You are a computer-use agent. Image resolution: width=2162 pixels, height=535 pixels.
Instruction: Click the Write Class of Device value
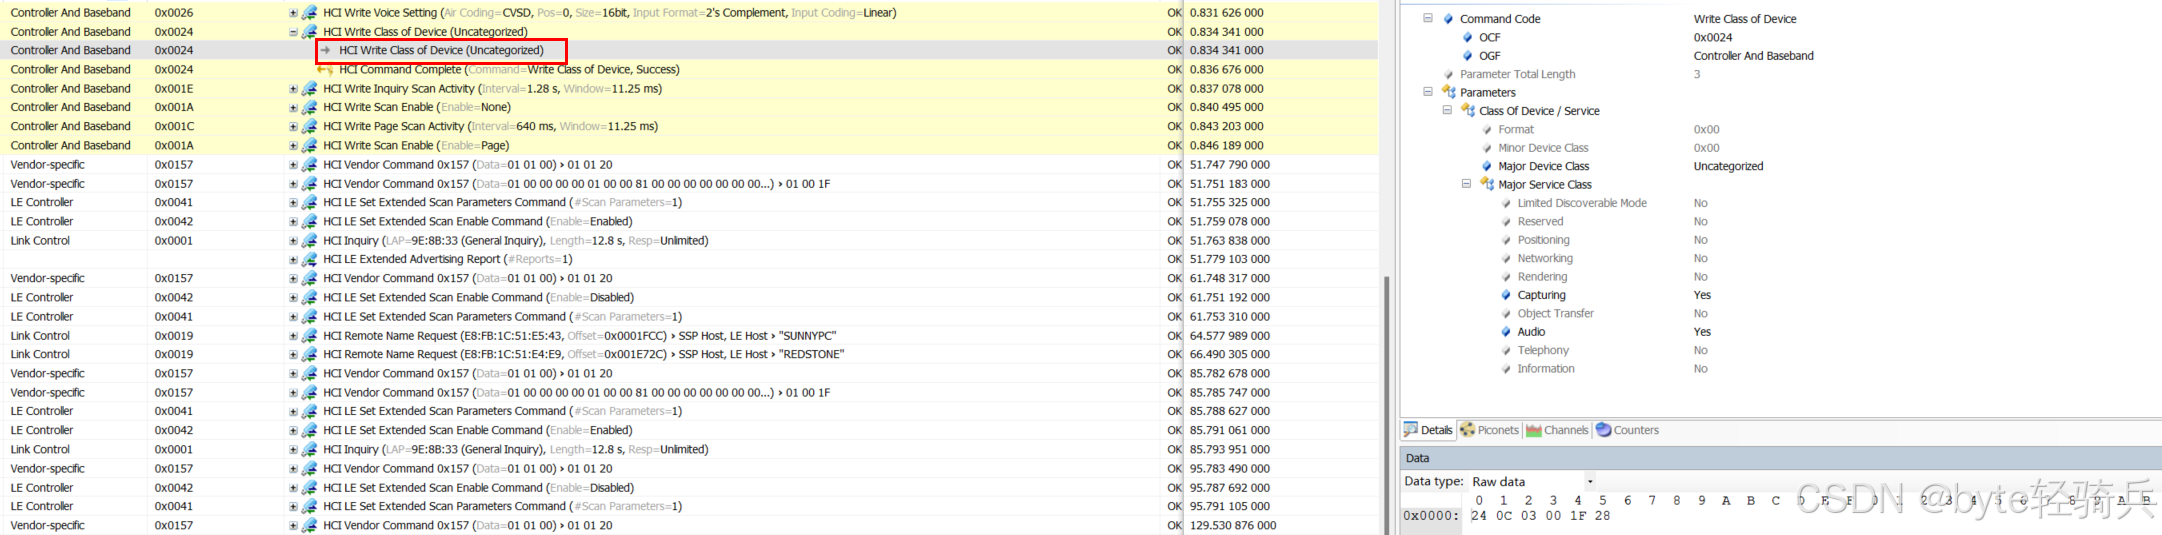pyautogui.click(x=1745, y=19)
